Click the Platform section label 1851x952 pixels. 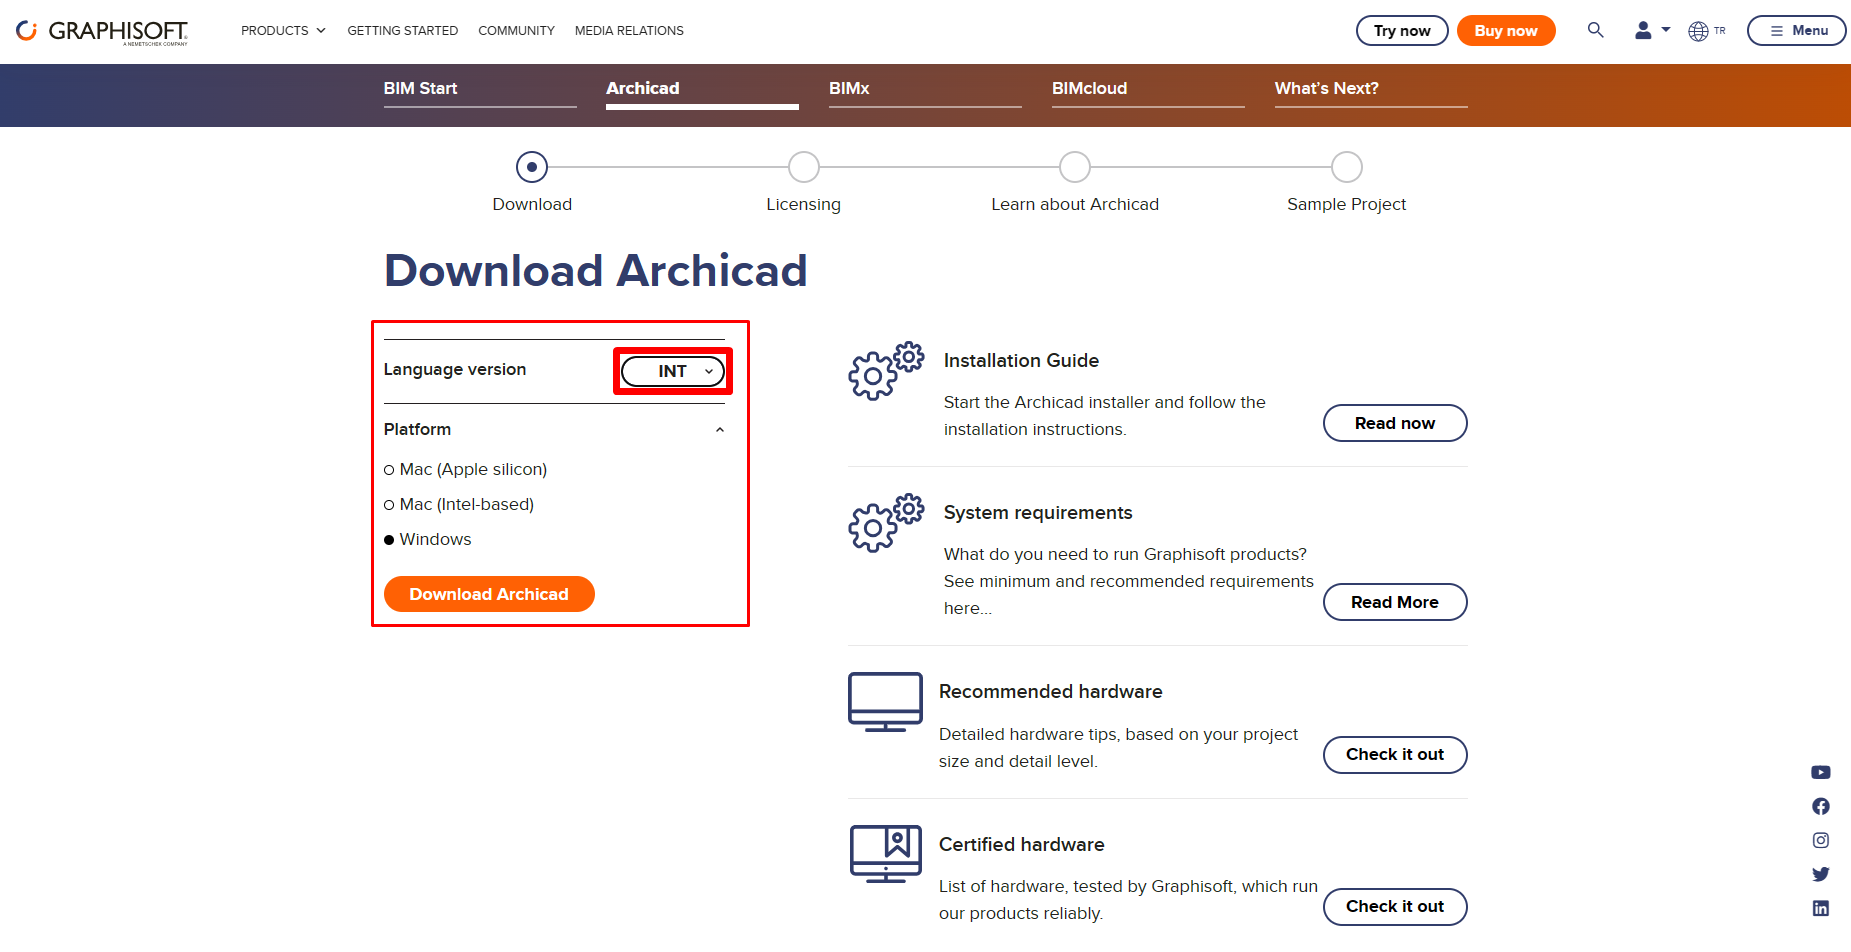pos(417,429)
